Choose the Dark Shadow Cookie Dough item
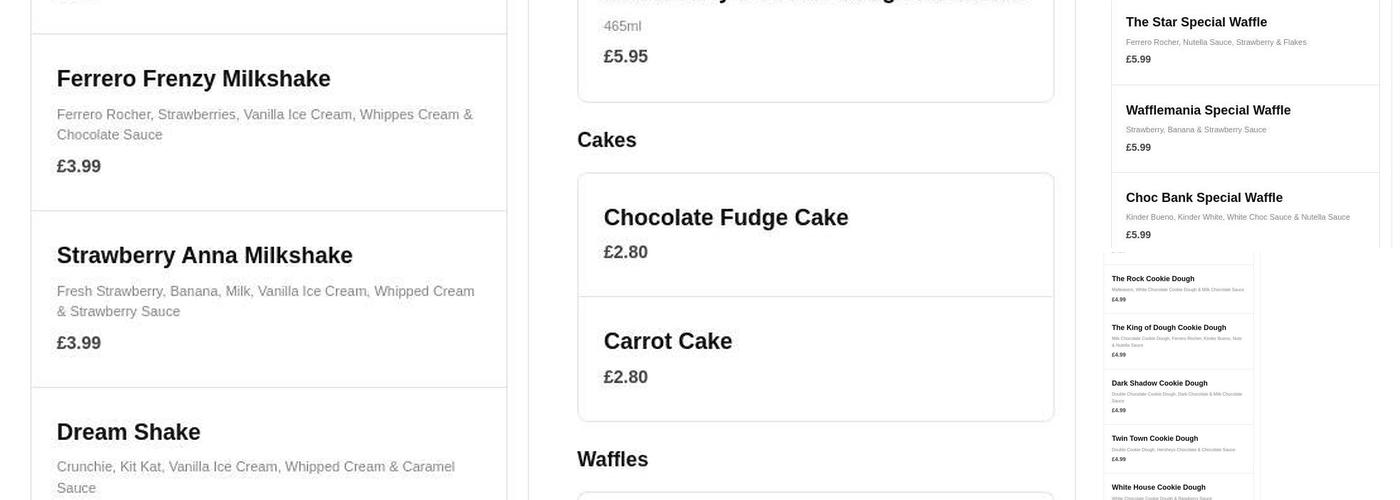1400x500 pixels. (x=1159, y=383)
